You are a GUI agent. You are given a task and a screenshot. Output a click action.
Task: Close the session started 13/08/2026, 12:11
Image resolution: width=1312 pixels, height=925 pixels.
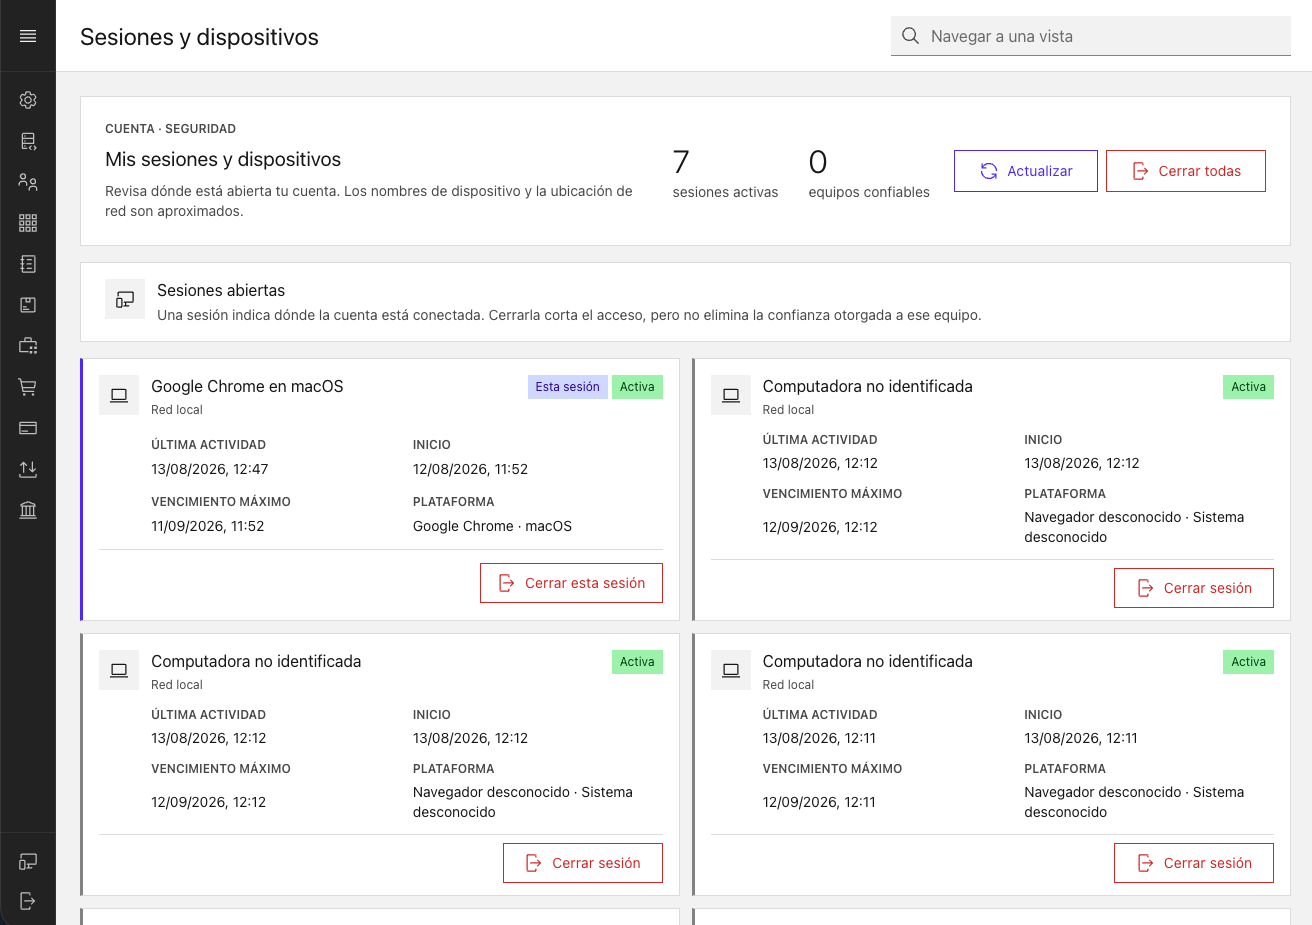1194,863
